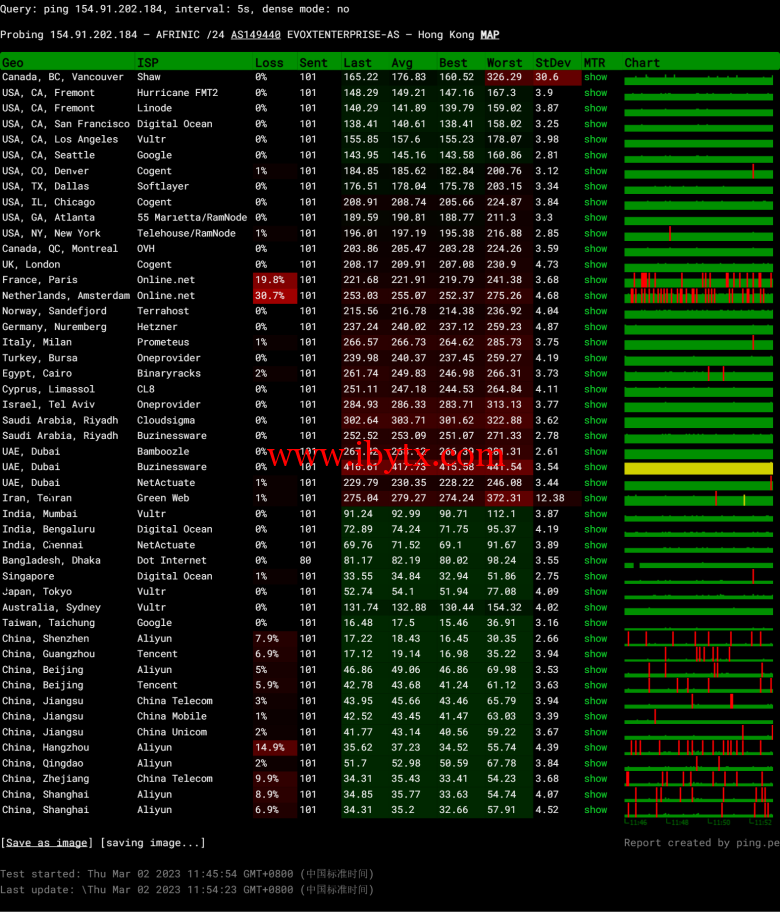This screenshot has height=912, width=780.
Task: Open the AS149440 link
Action: pyautogui.click(x=255, y=35)
